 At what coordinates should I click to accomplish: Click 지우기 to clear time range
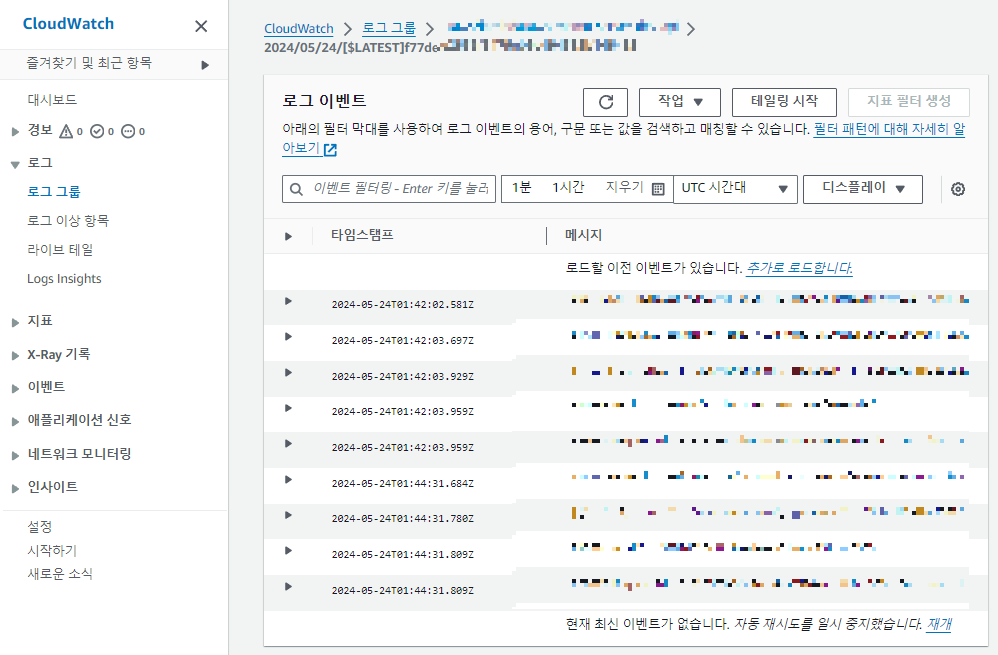(x=624, y=188)
